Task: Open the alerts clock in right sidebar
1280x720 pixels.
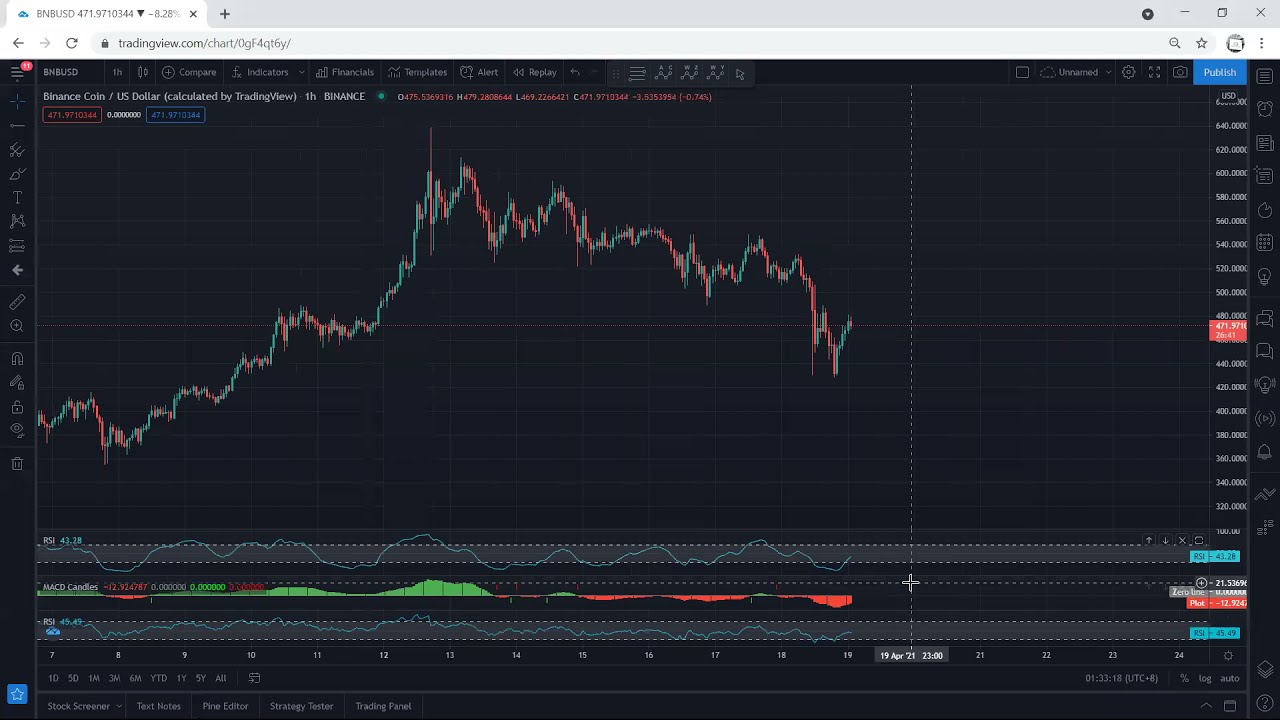Action: [x=1265, y=109]
